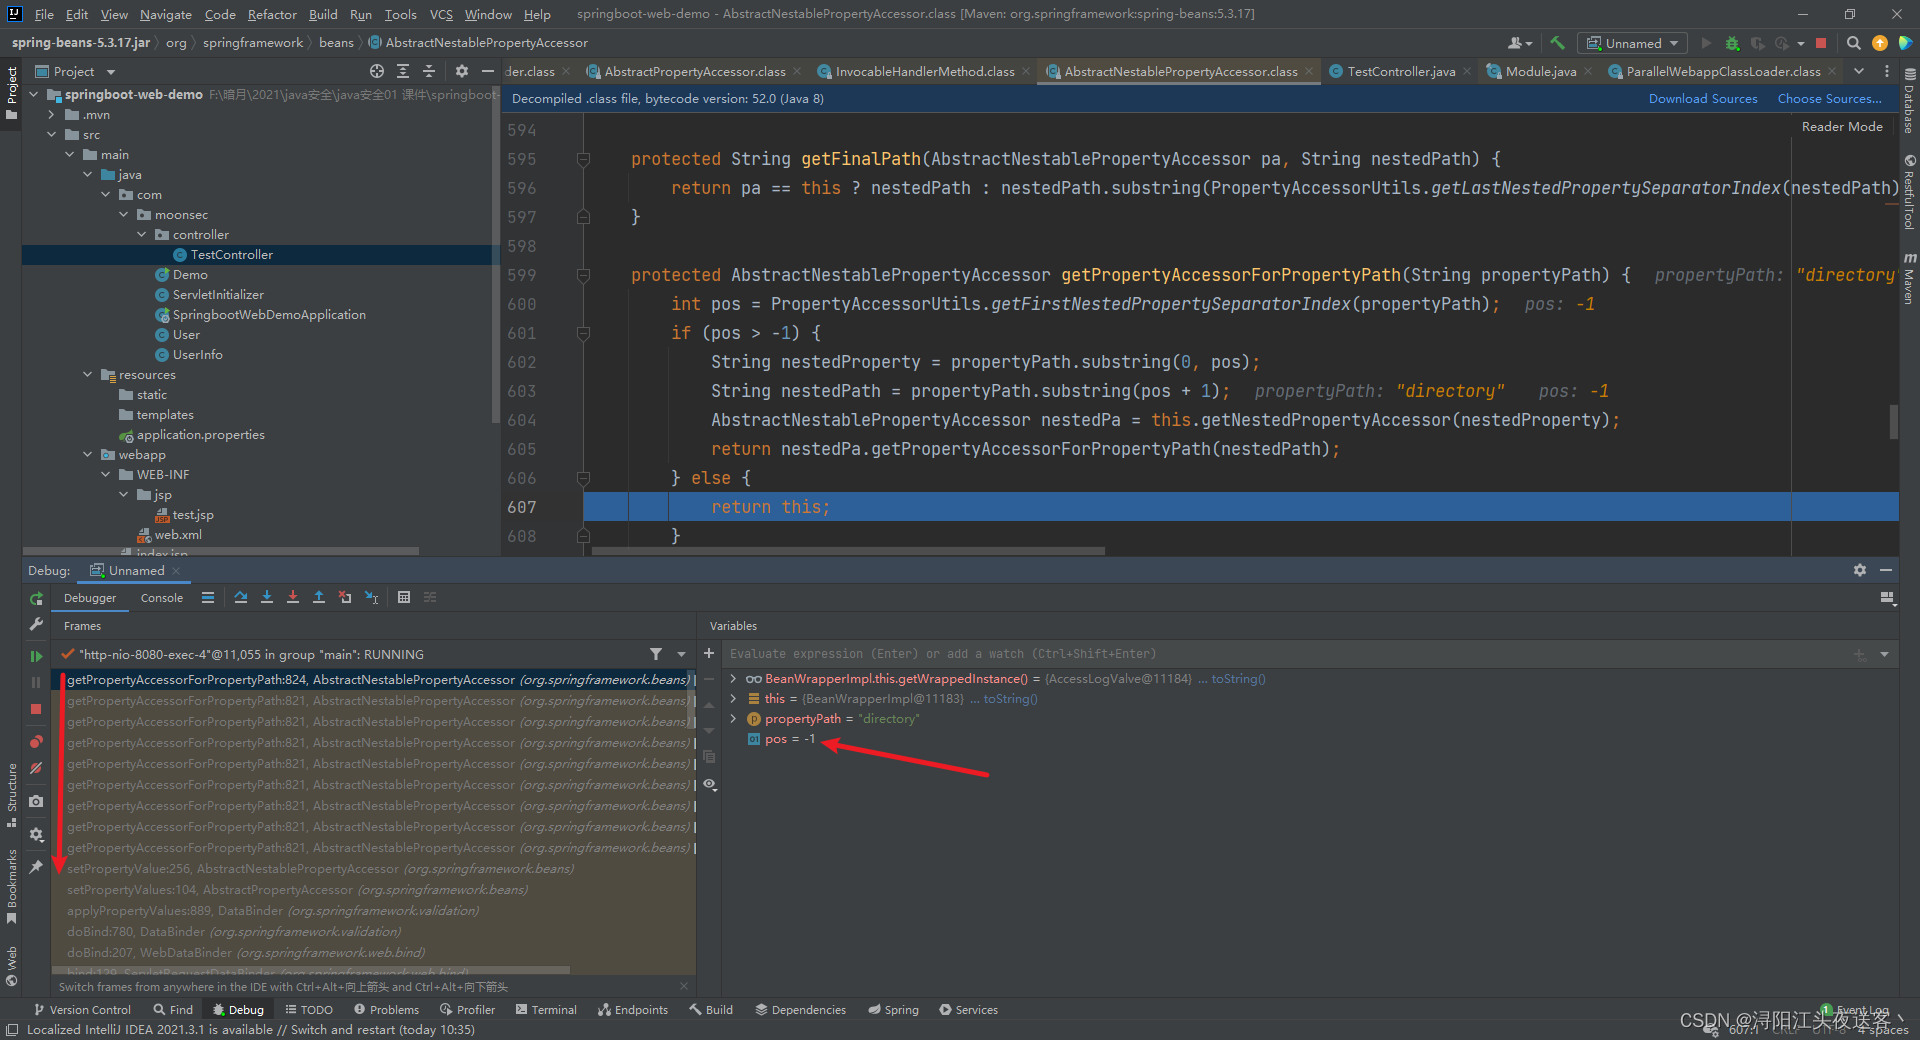The width and height of the screenshot is (1920, 1040).
Task: Click Drop Frame icon
Action: tap(345, 597)
